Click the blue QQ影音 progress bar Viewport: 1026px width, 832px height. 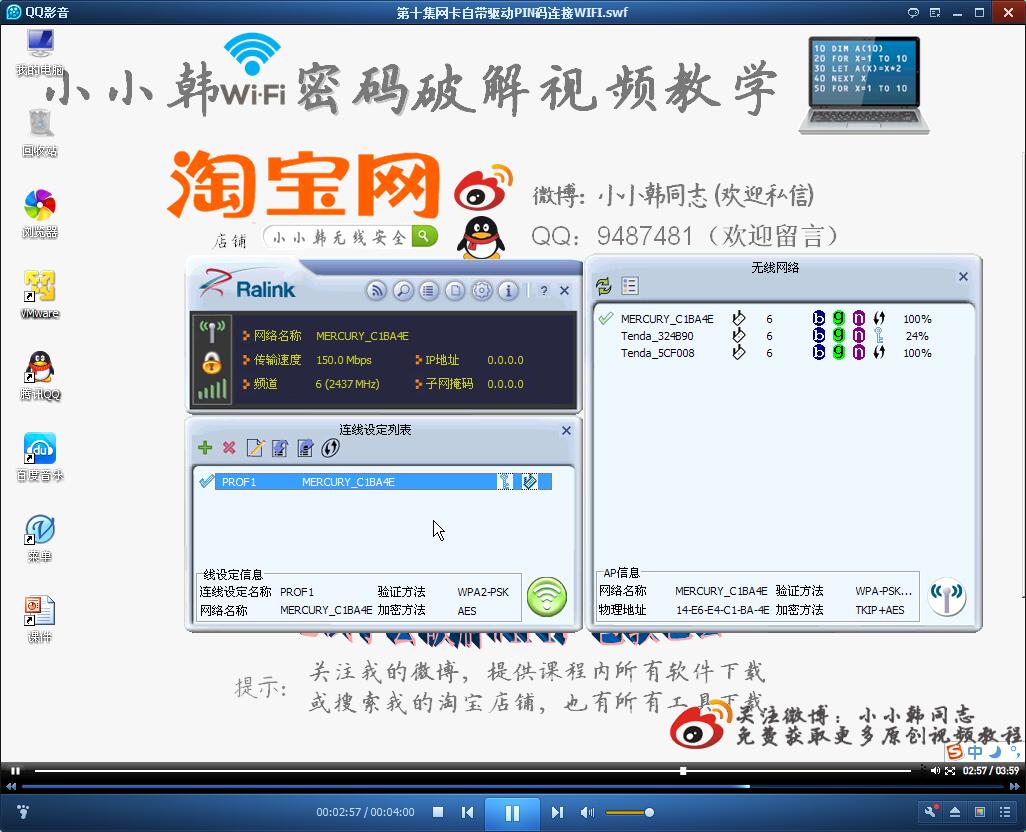[513, 786]
